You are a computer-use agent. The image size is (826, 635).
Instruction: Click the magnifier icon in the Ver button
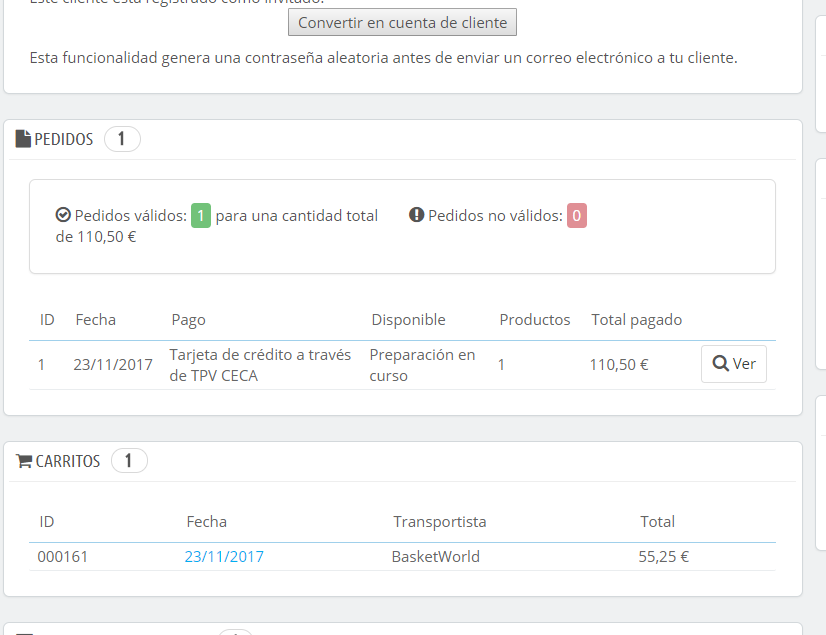tap(720, 364)
